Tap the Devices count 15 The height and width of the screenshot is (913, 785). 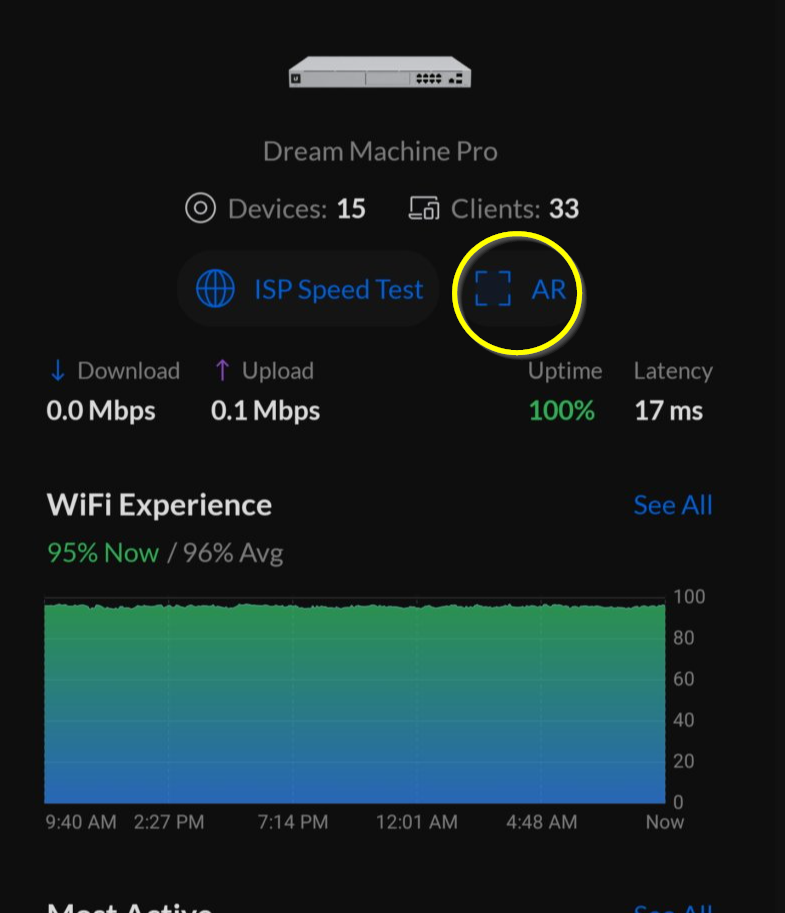click(x=351, y=208)
